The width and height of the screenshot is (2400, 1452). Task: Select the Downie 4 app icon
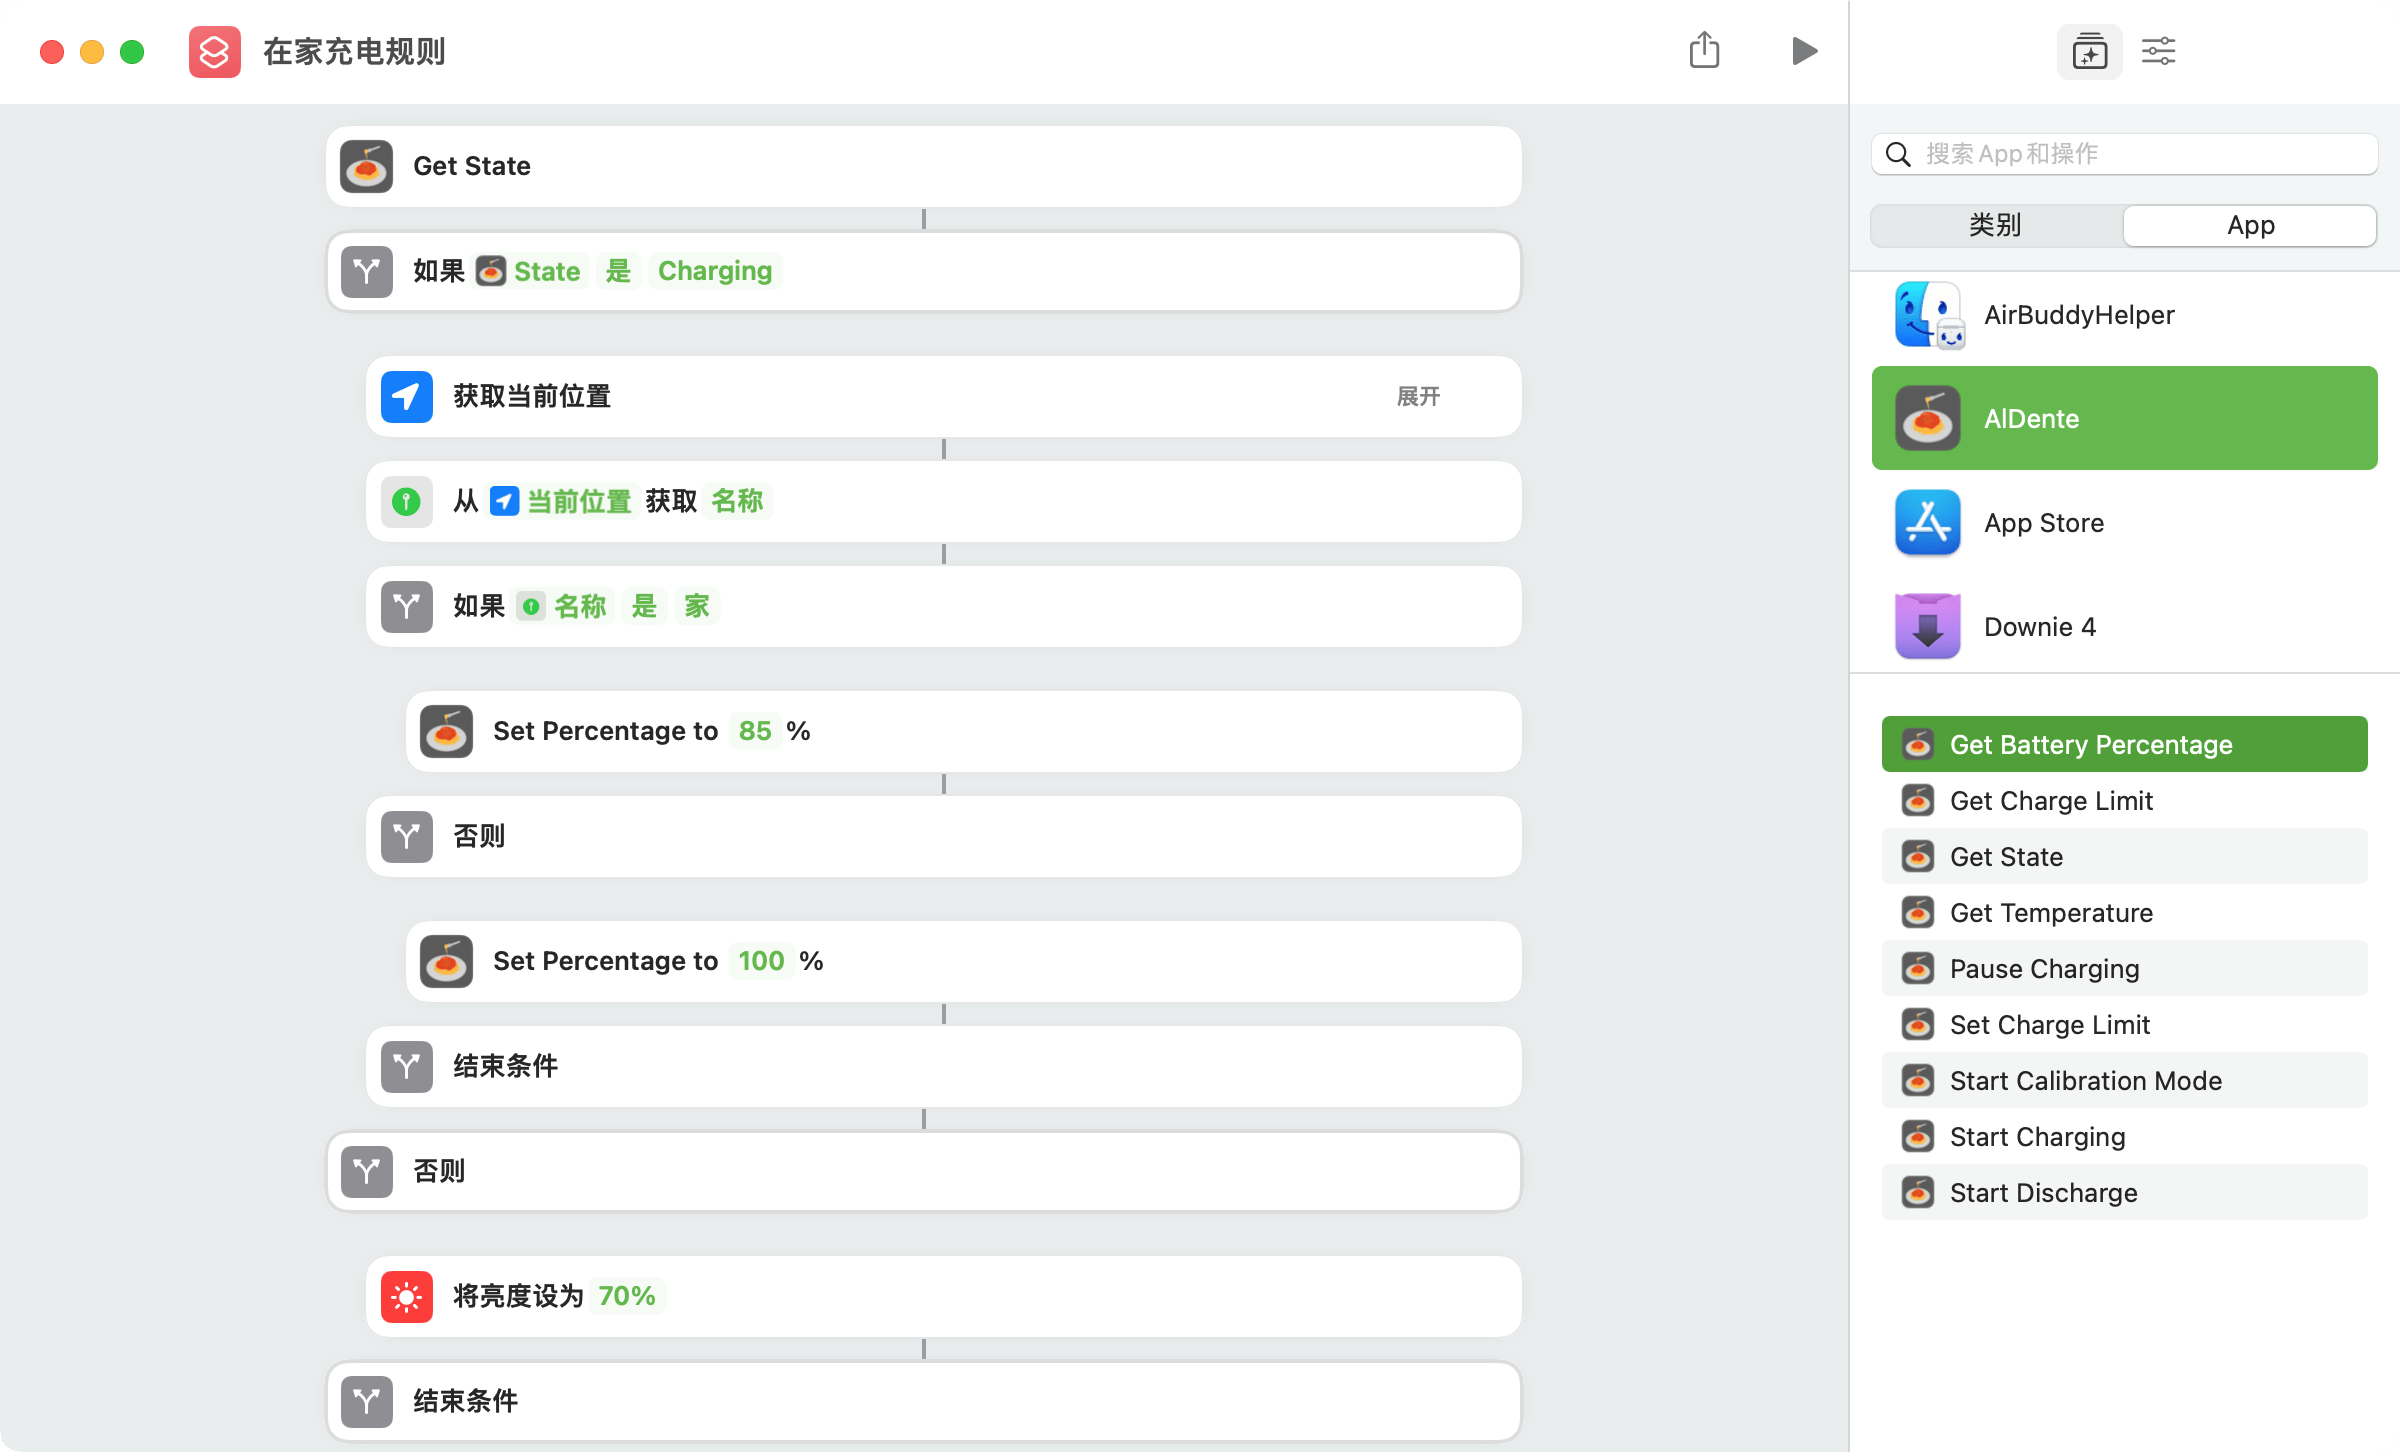click(x=1927, y=627)
